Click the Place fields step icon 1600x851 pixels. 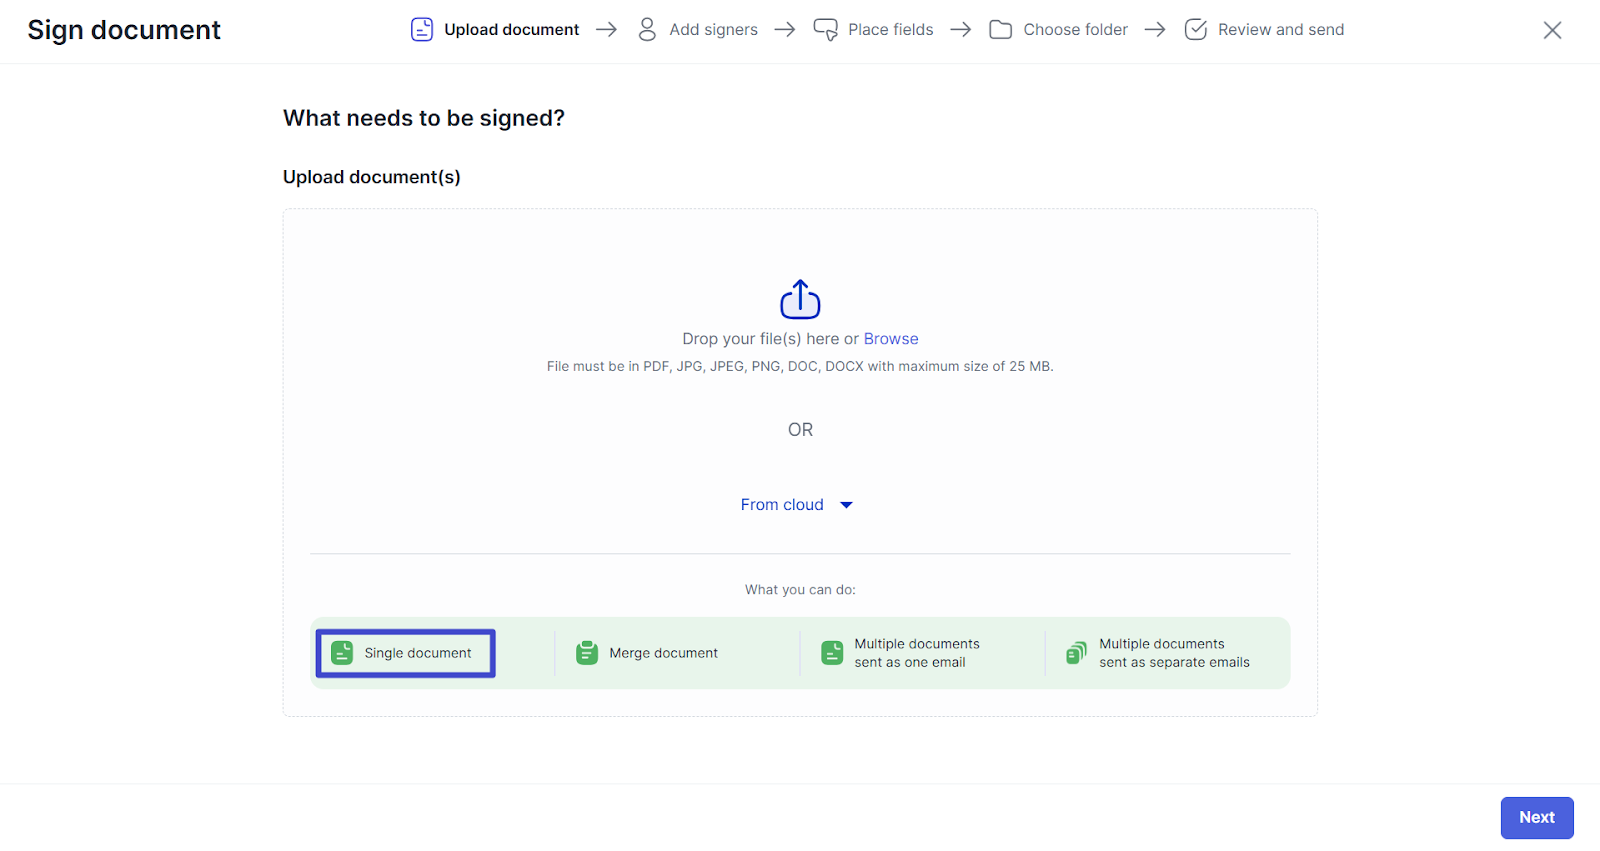pyautogui.click(x=825, y=30)
